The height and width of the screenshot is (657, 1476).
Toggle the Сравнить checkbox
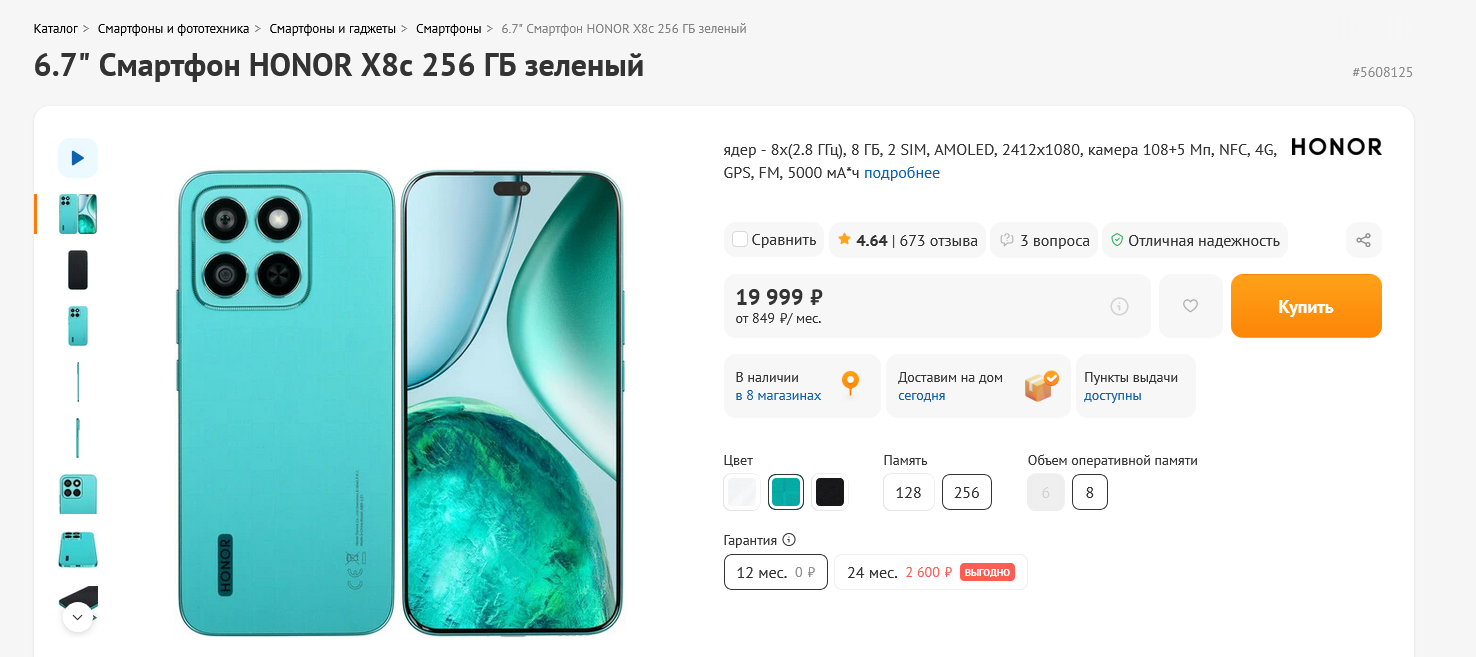(x=740, y=240)
